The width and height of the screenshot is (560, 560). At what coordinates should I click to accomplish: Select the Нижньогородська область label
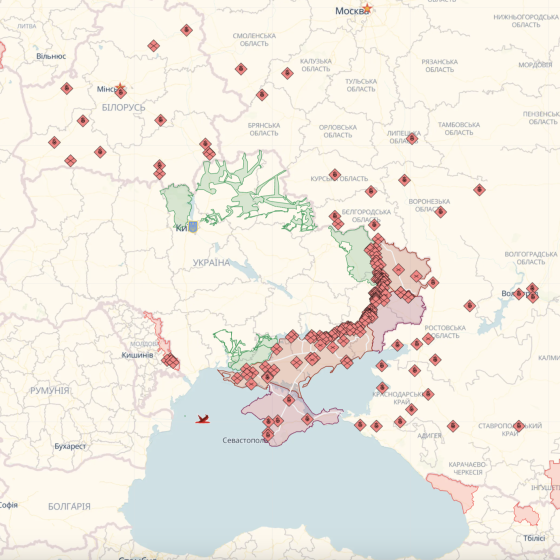coord(526,21)
